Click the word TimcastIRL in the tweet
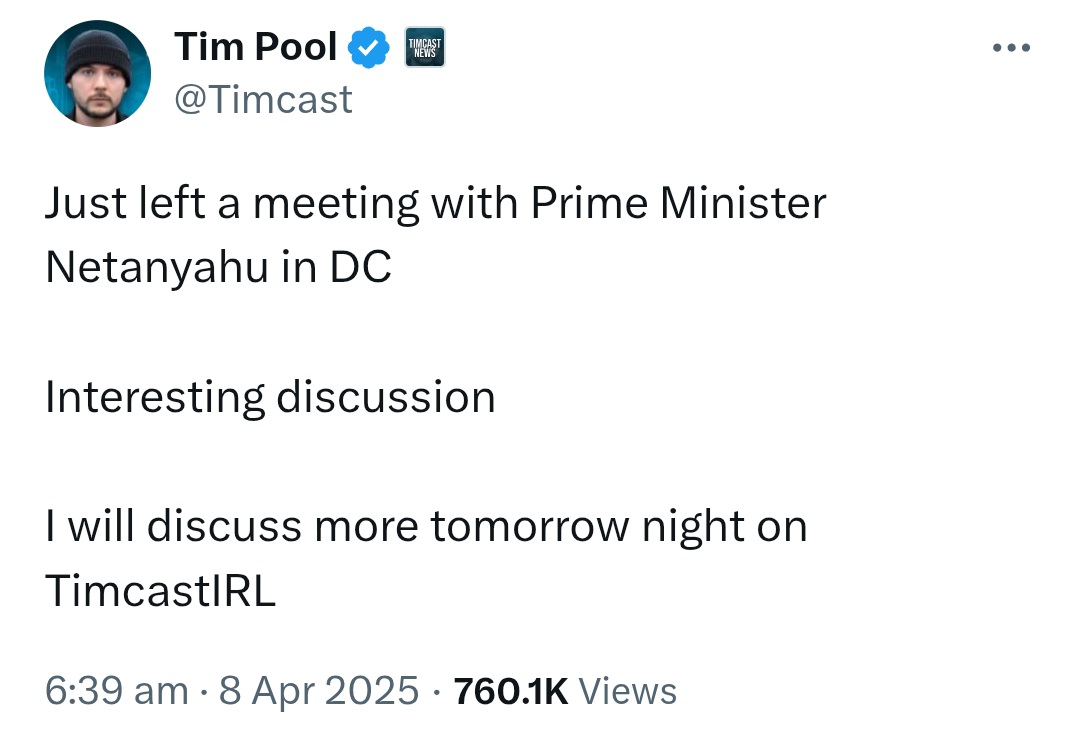Screen dimensions: 1080x747 (x=160, y=591)
